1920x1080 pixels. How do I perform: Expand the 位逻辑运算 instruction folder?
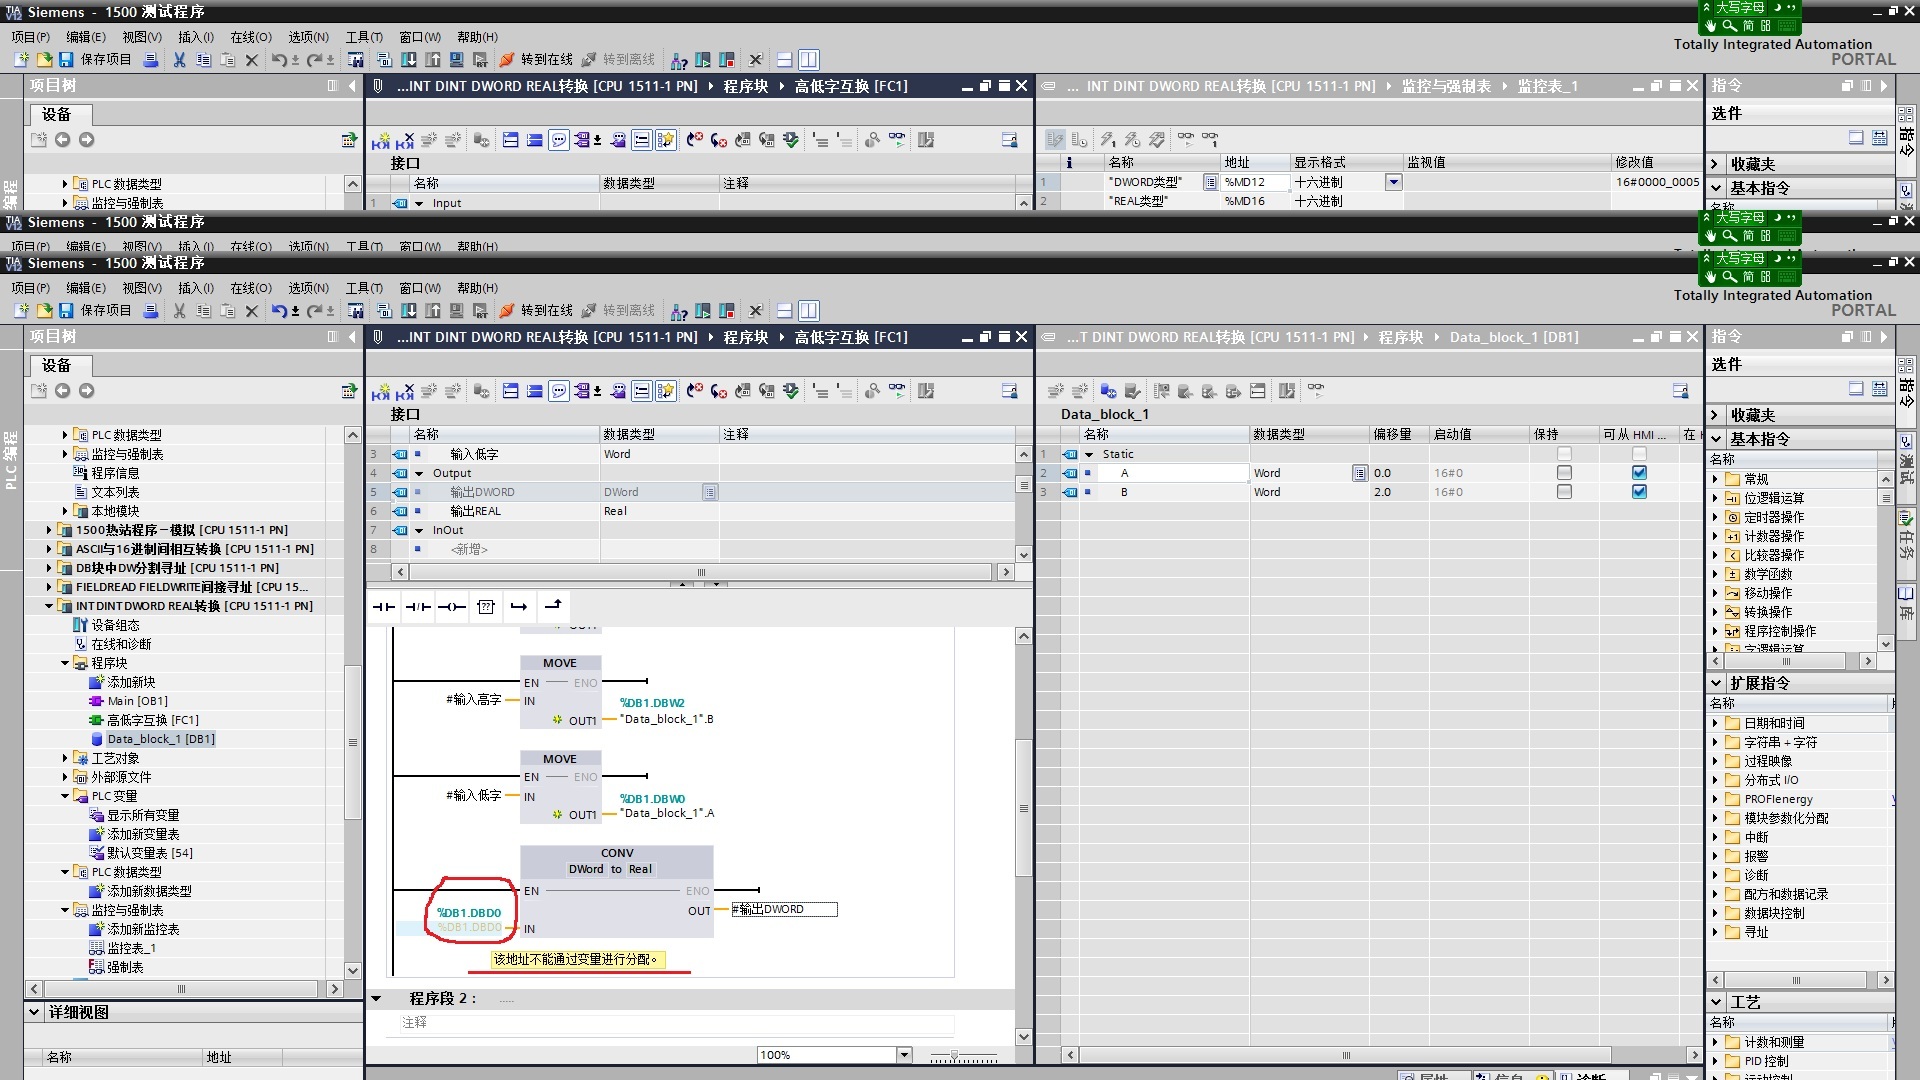1715,498
